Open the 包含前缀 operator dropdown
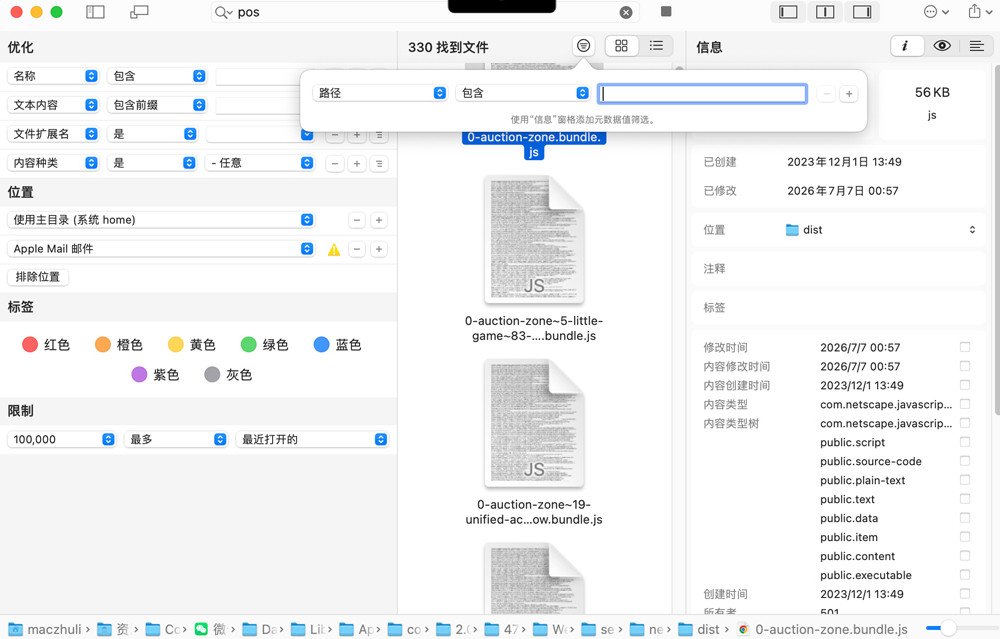Viewport: 1000px width, 639px height. click(157, 105)
